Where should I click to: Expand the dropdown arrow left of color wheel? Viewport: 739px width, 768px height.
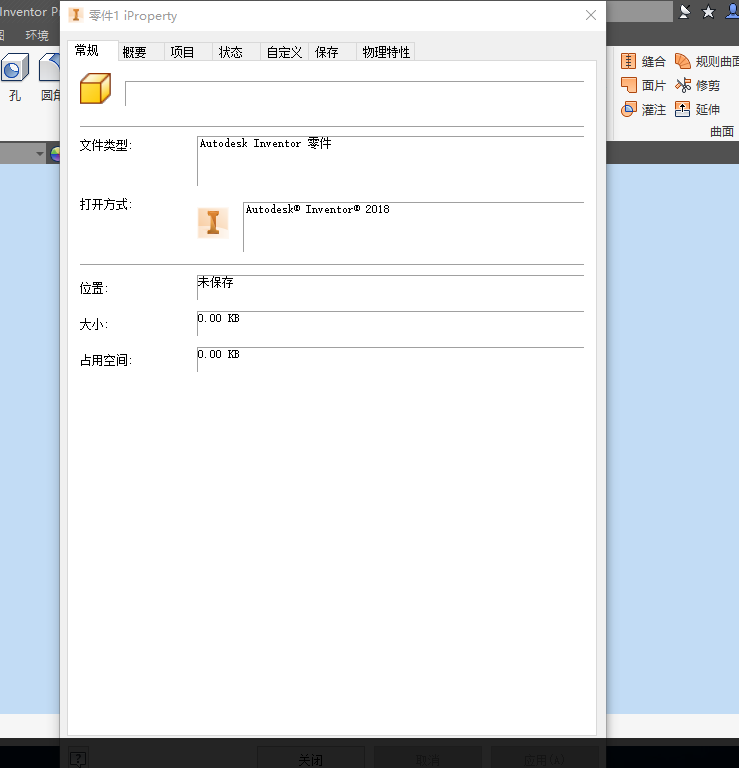point(40,154)
